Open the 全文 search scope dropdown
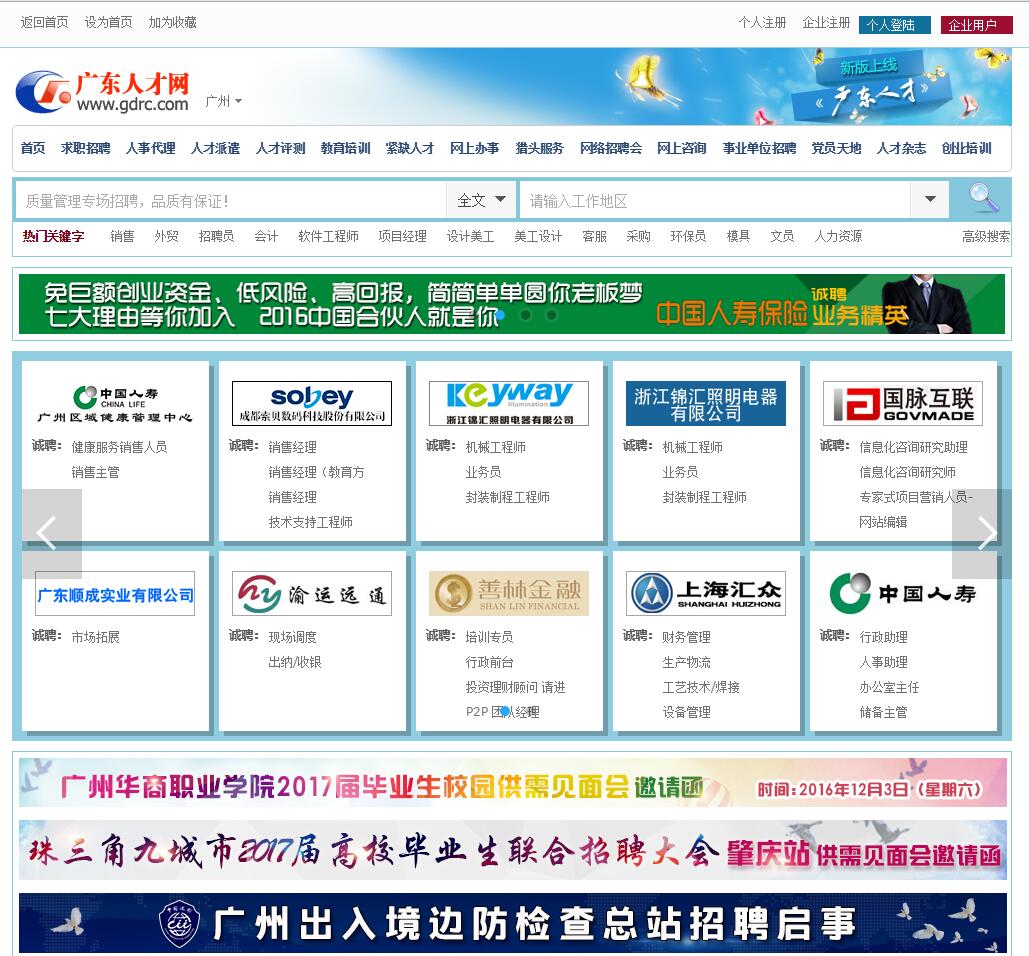Viewport: 1029px width, 956px height. click(x=482, y=199)
